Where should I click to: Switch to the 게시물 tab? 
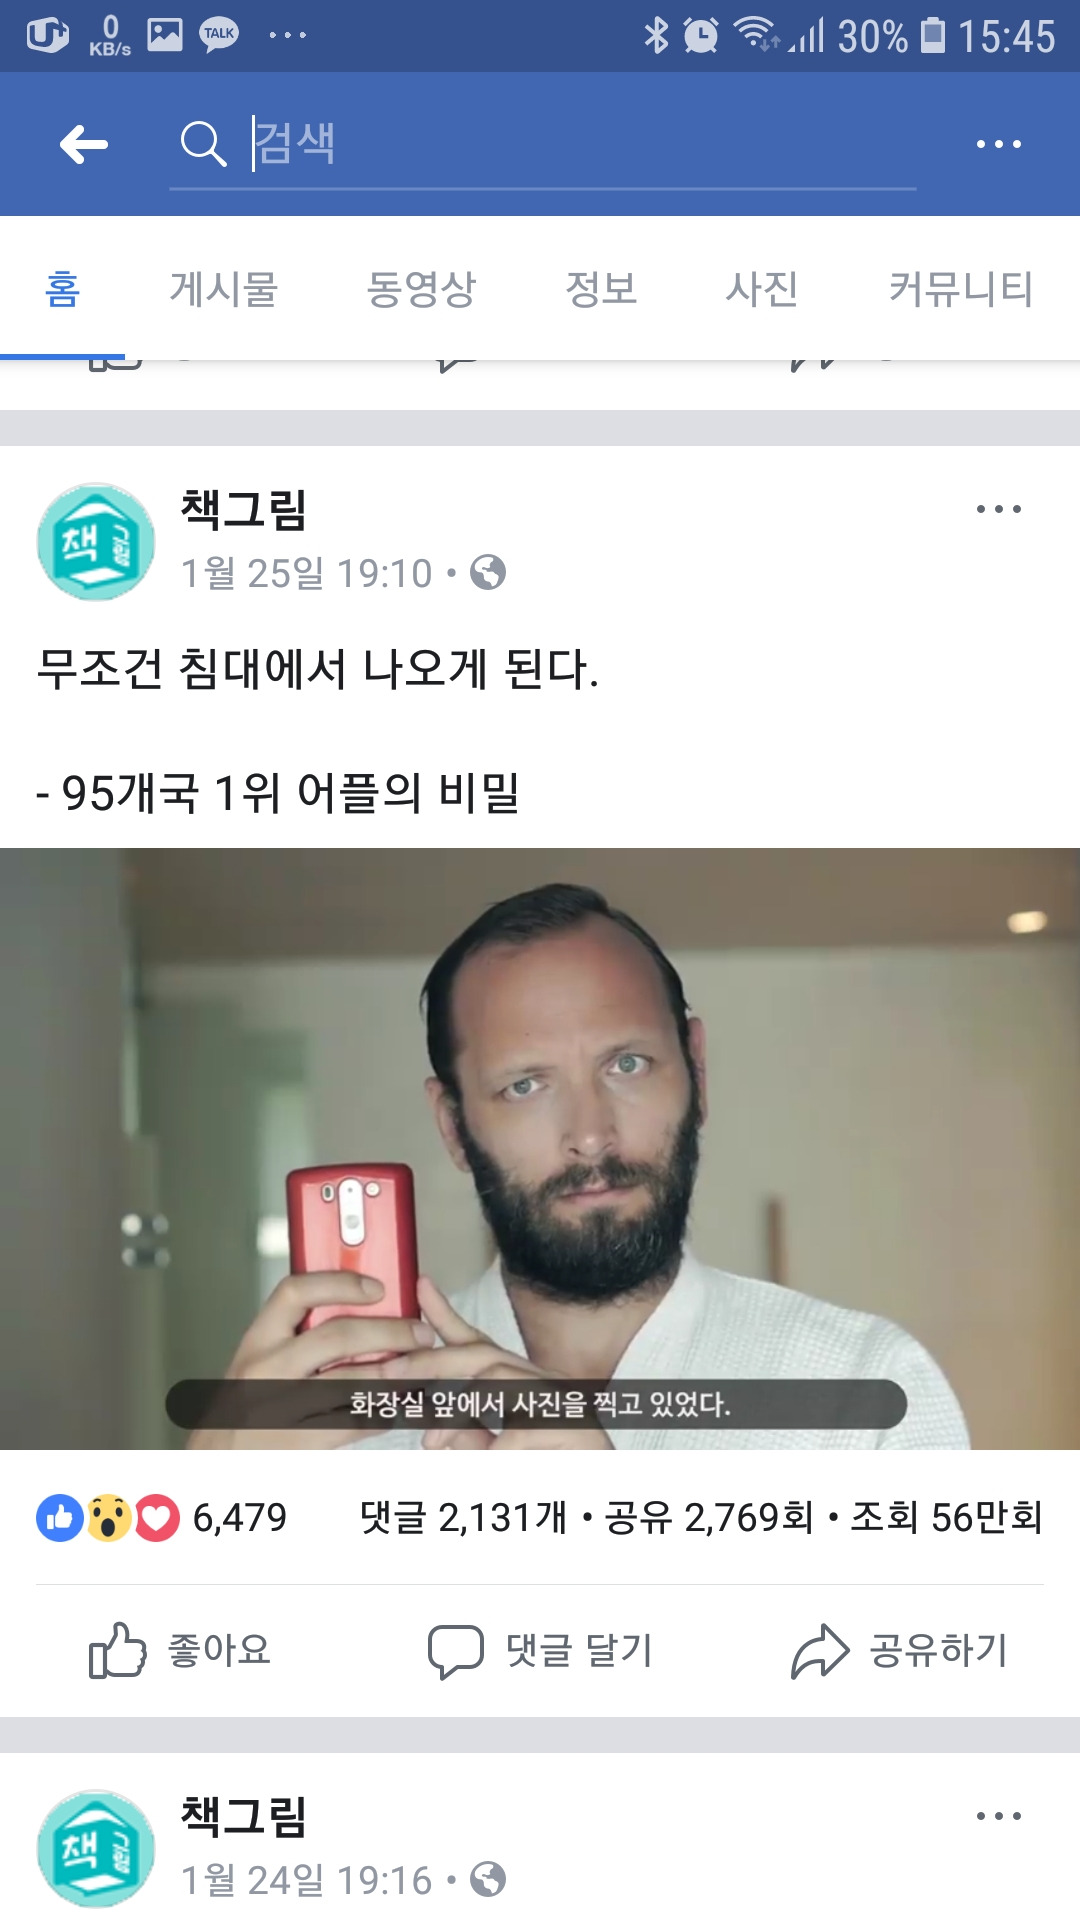[224, 289]
